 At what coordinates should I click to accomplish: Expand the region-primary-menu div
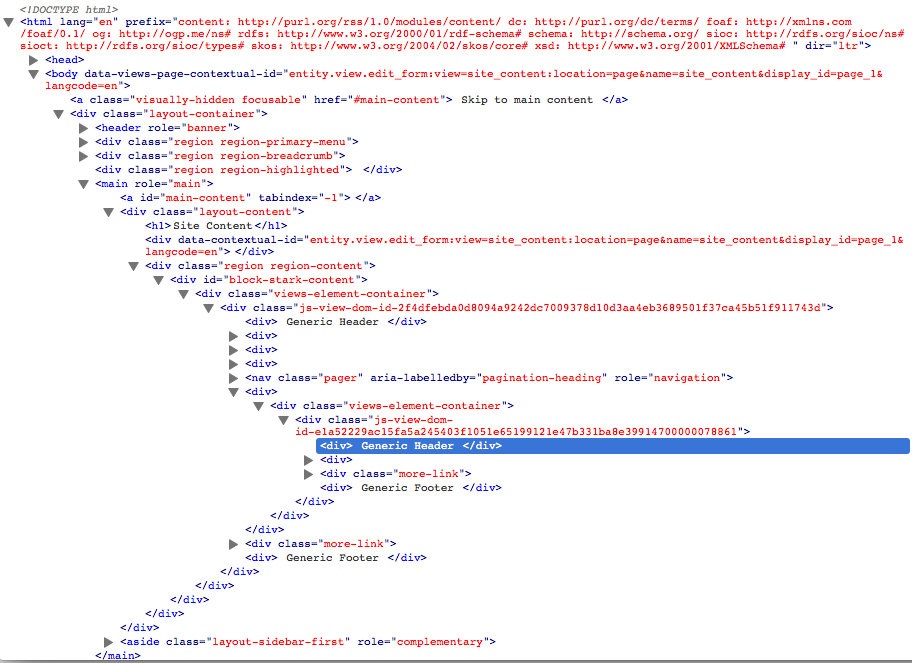(84, 141)
